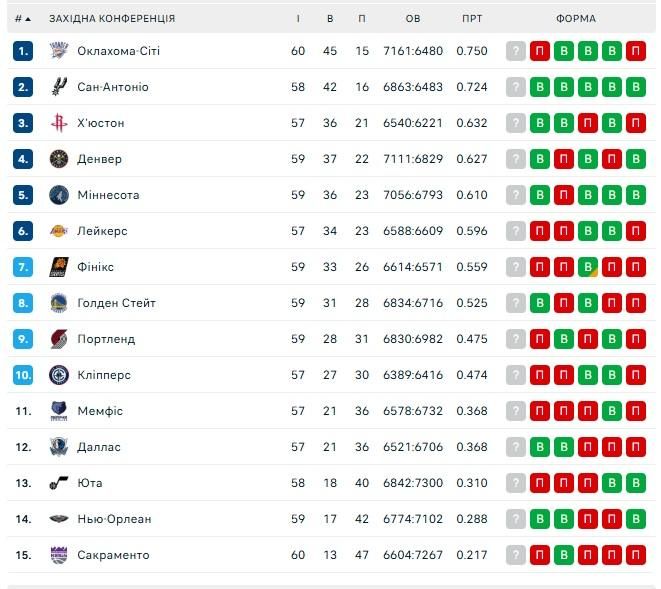This screenshot has height=589, width=661.
Task: Open the Мемфіс team link
Action: tap(100, 411)
